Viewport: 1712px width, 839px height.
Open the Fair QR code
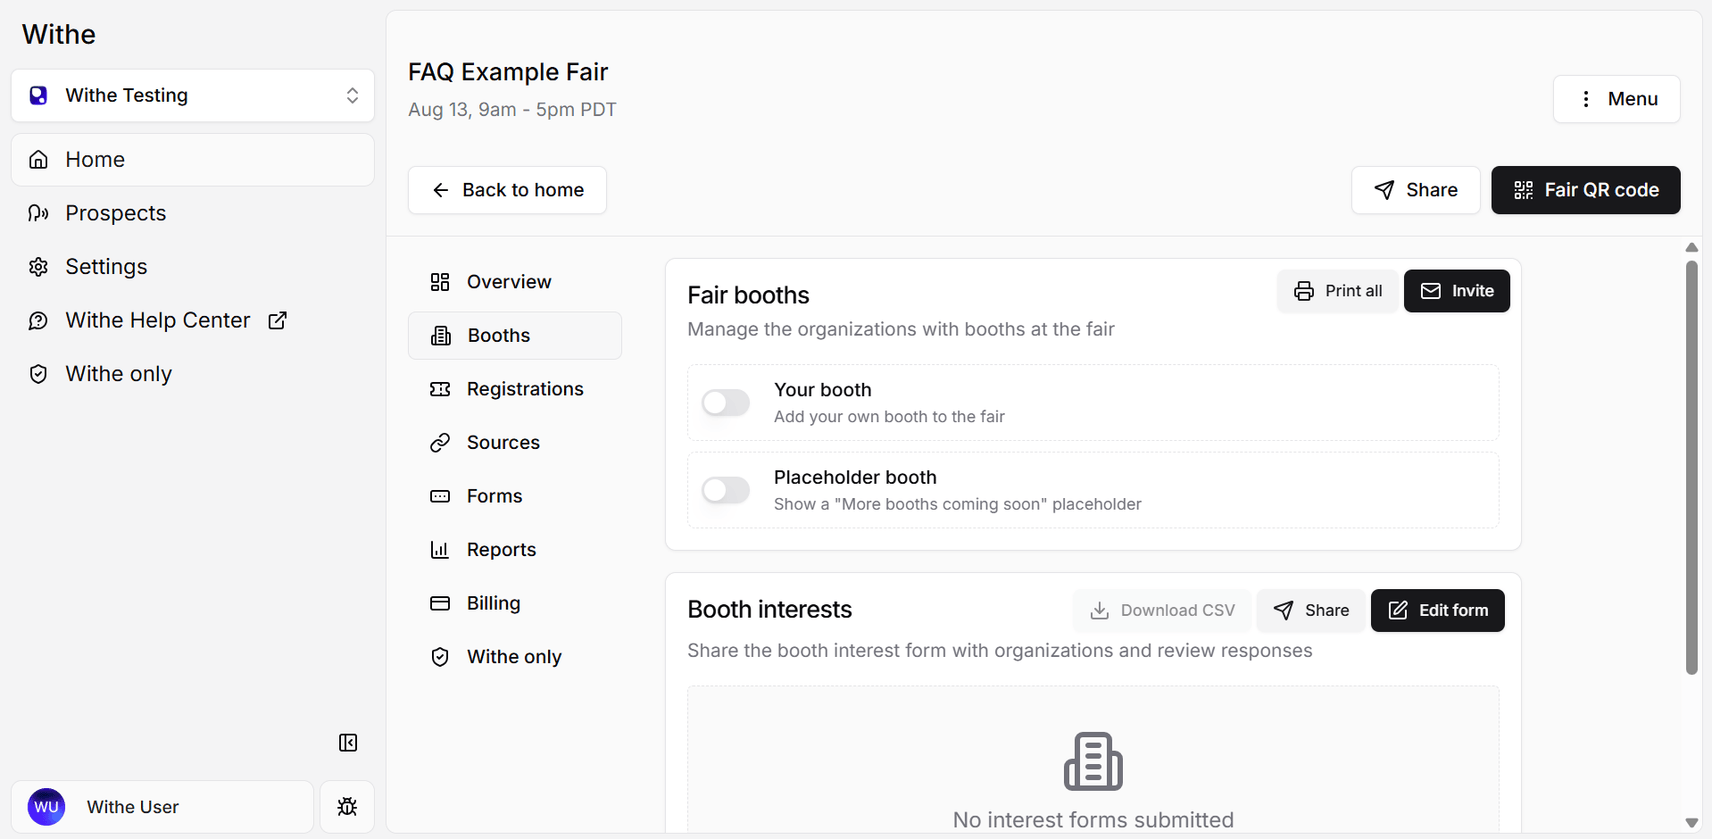pyautogui.click(x=1586, y=190)
